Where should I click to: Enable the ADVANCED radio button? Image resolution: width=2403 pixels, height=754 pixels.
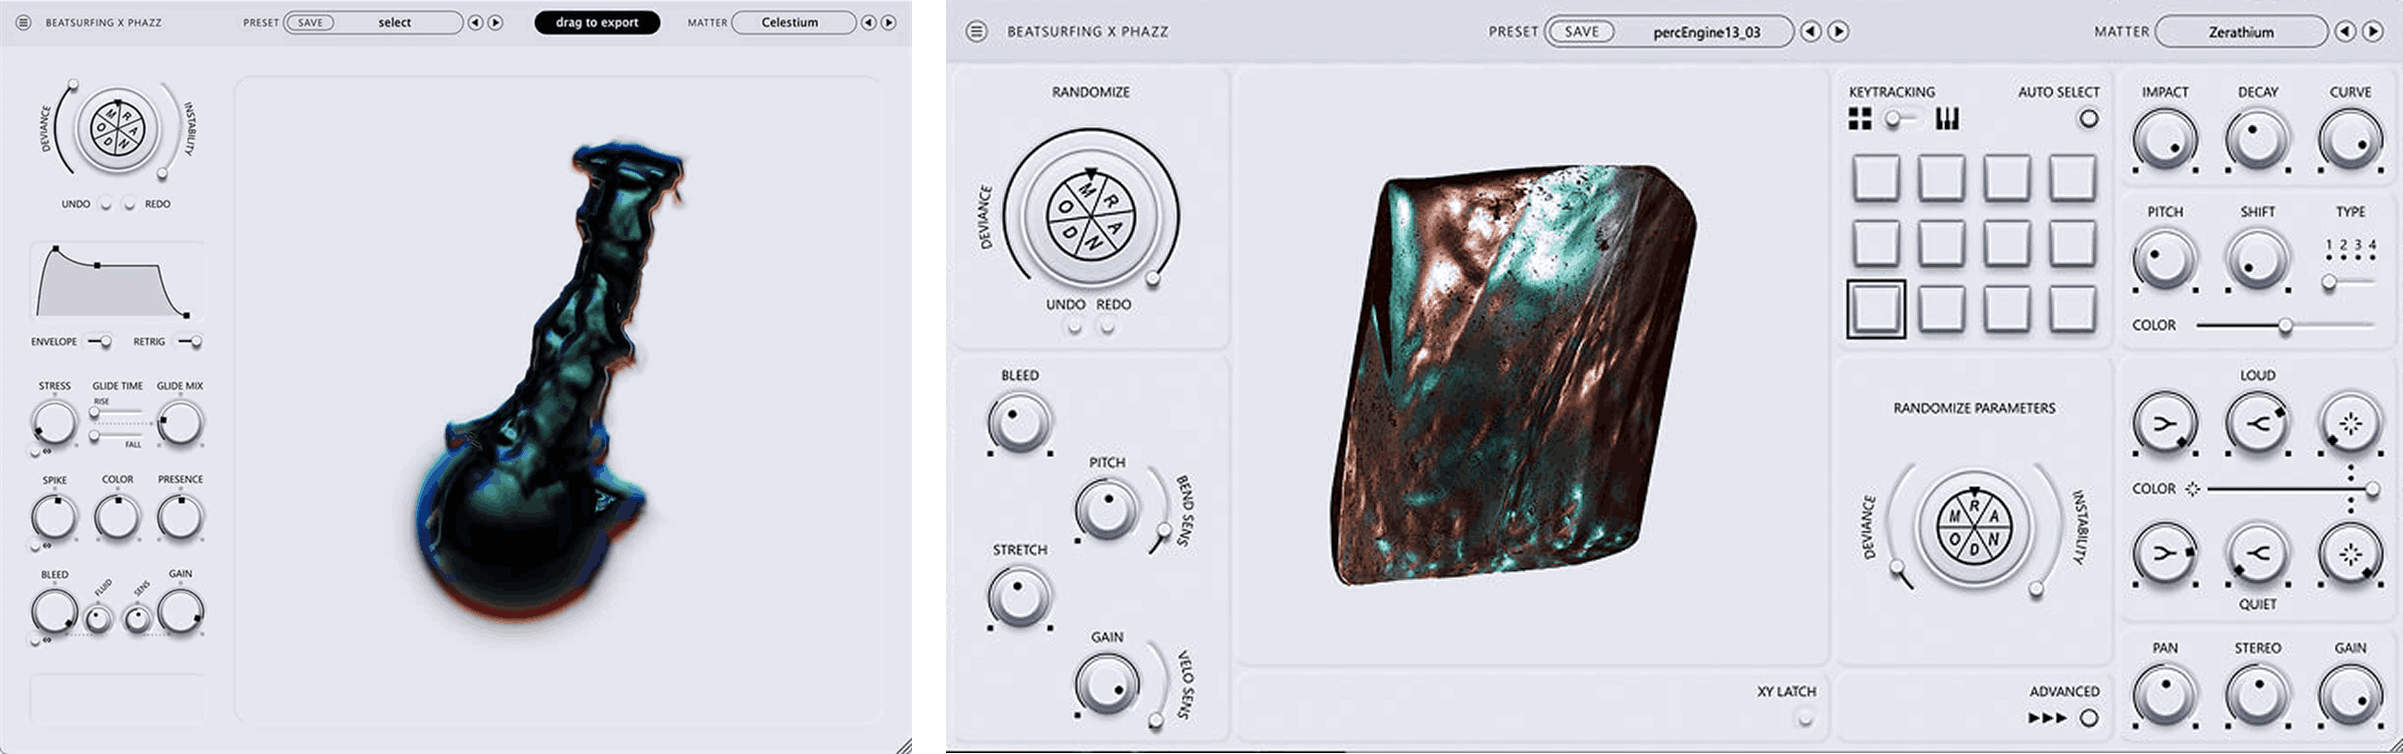point(2089,718)
